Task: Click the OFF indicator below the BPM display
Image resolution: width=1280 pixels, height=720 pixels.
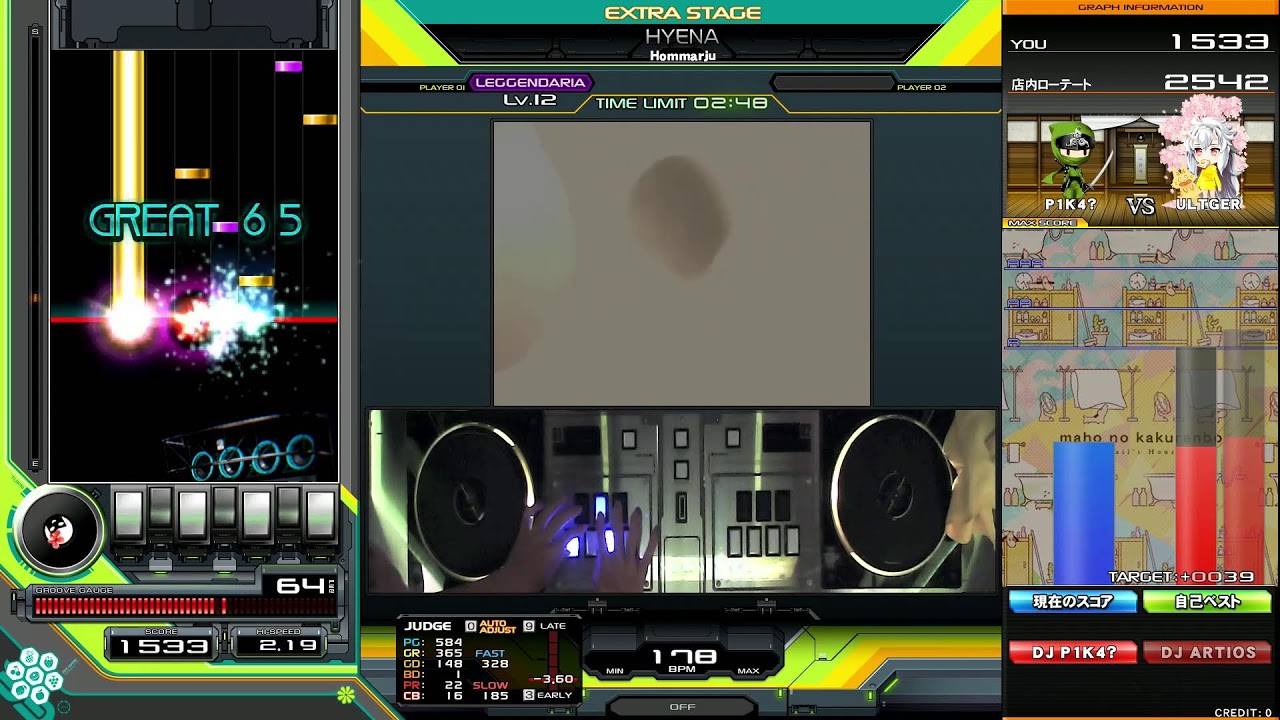Action: [x=682, y=707]
